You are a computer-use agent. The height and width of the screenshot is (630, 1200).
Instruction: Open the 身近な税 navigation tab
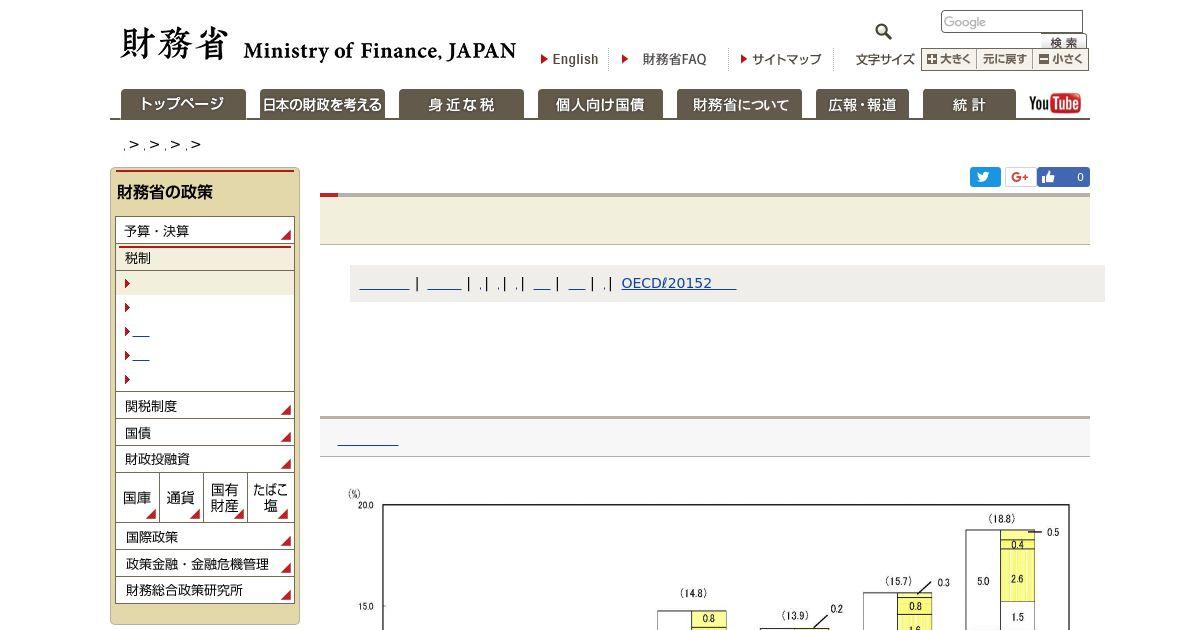point(461,104)
